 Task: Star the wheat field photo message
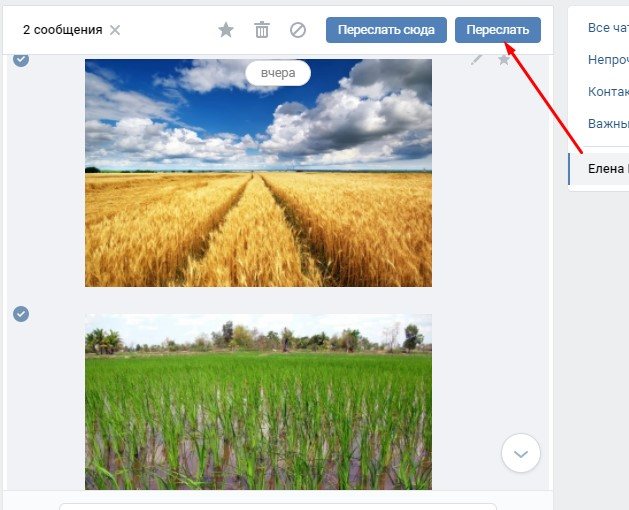click(x=504, y=60)
